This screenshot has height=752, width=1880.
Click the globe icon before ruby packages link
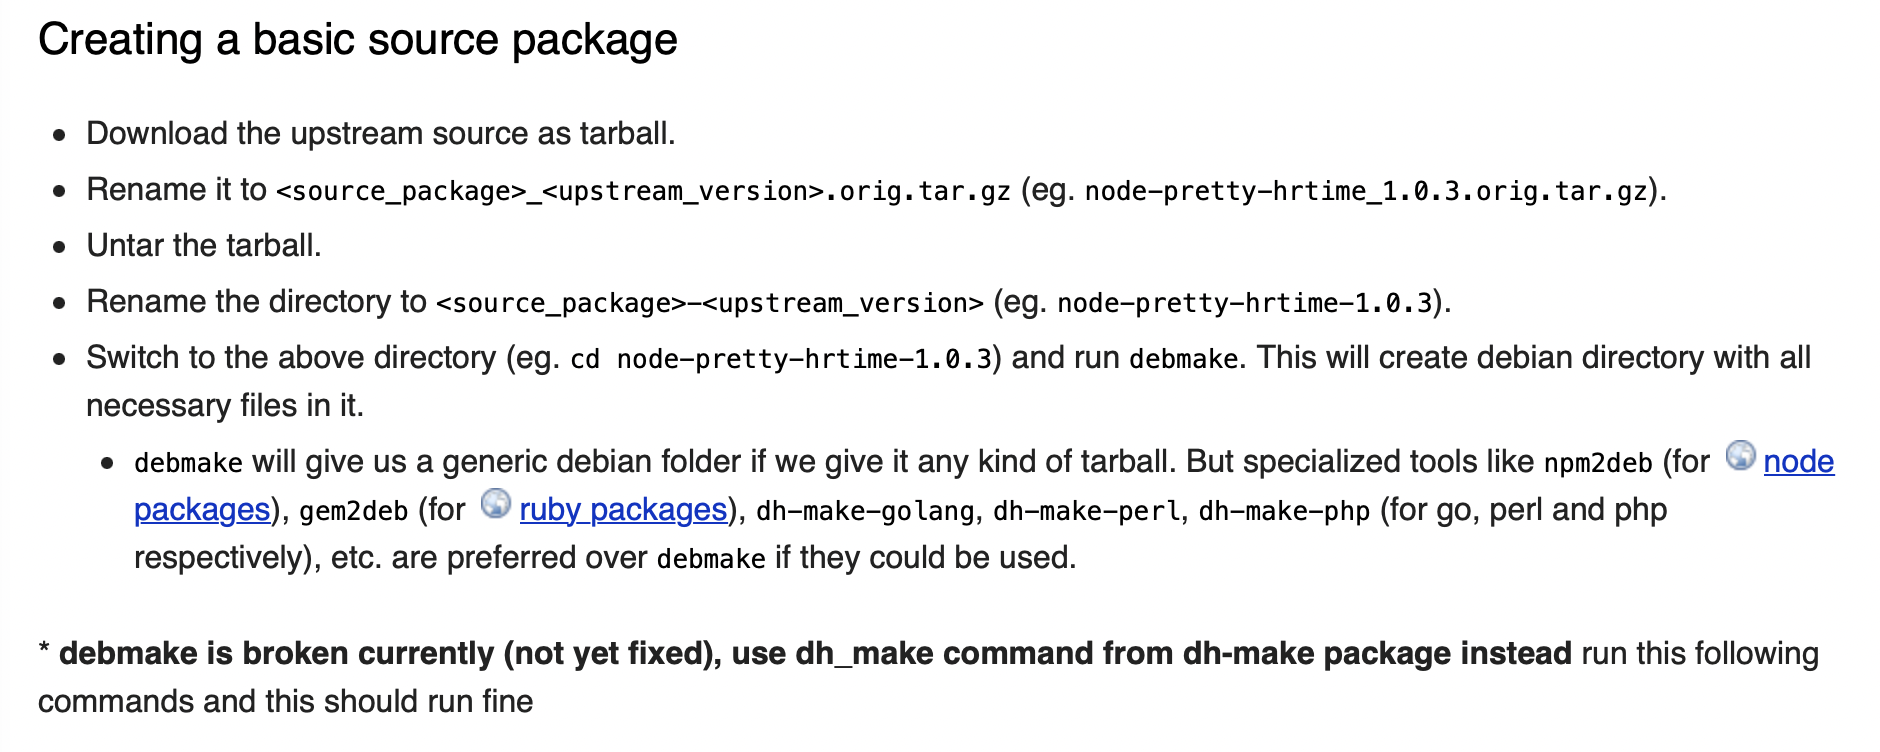[x=496, y=504]
